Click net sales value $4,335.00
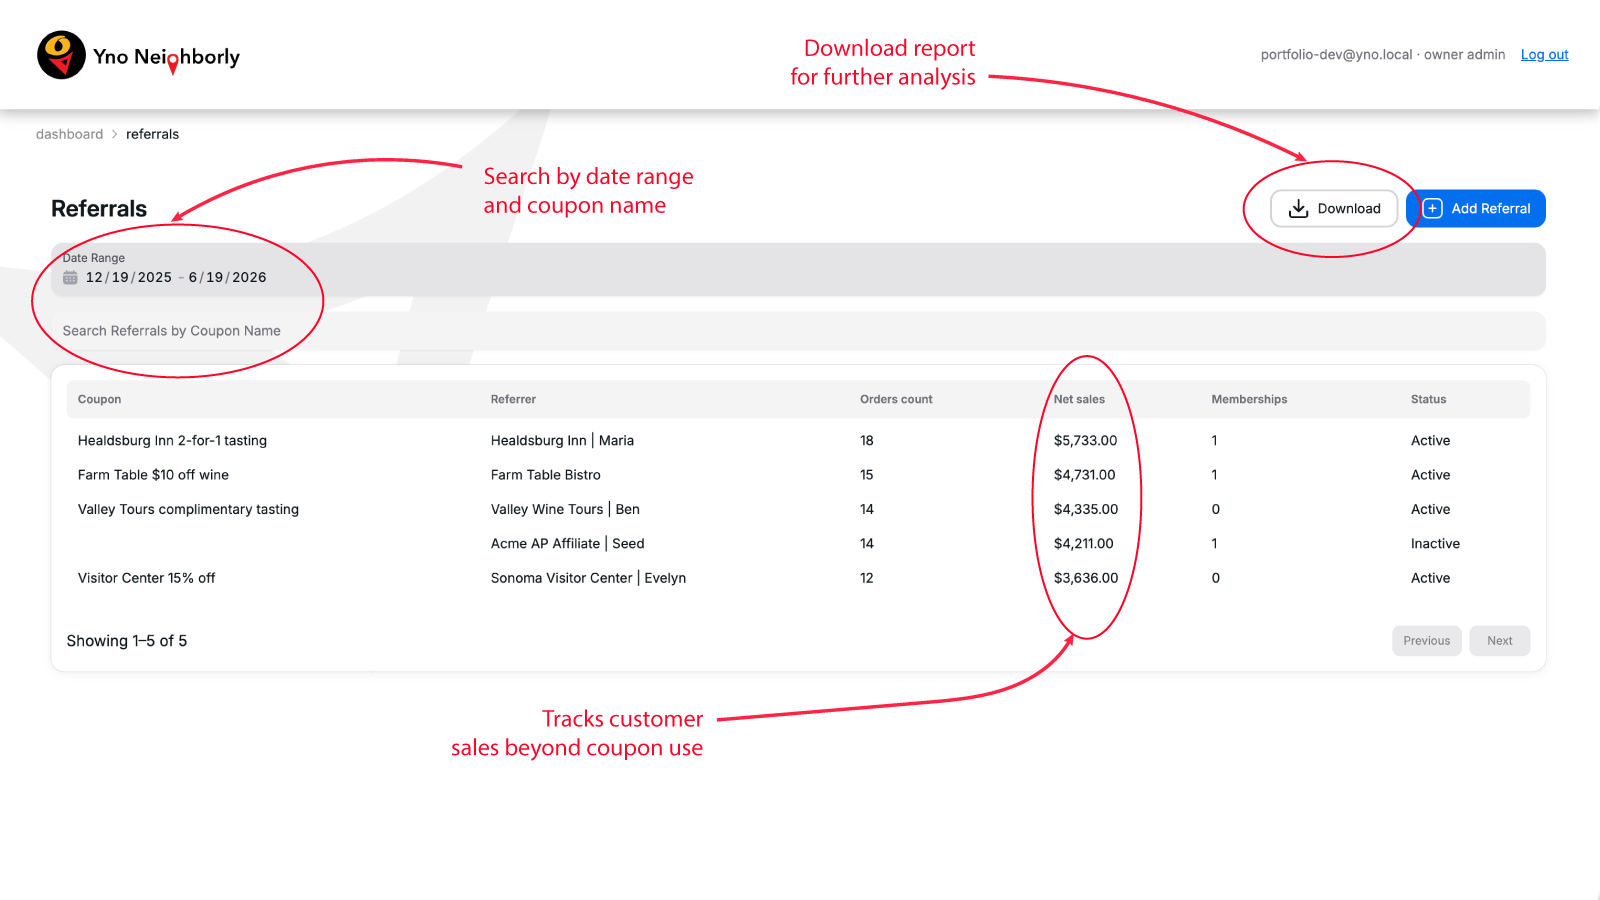 click(x=1086, y=509)
